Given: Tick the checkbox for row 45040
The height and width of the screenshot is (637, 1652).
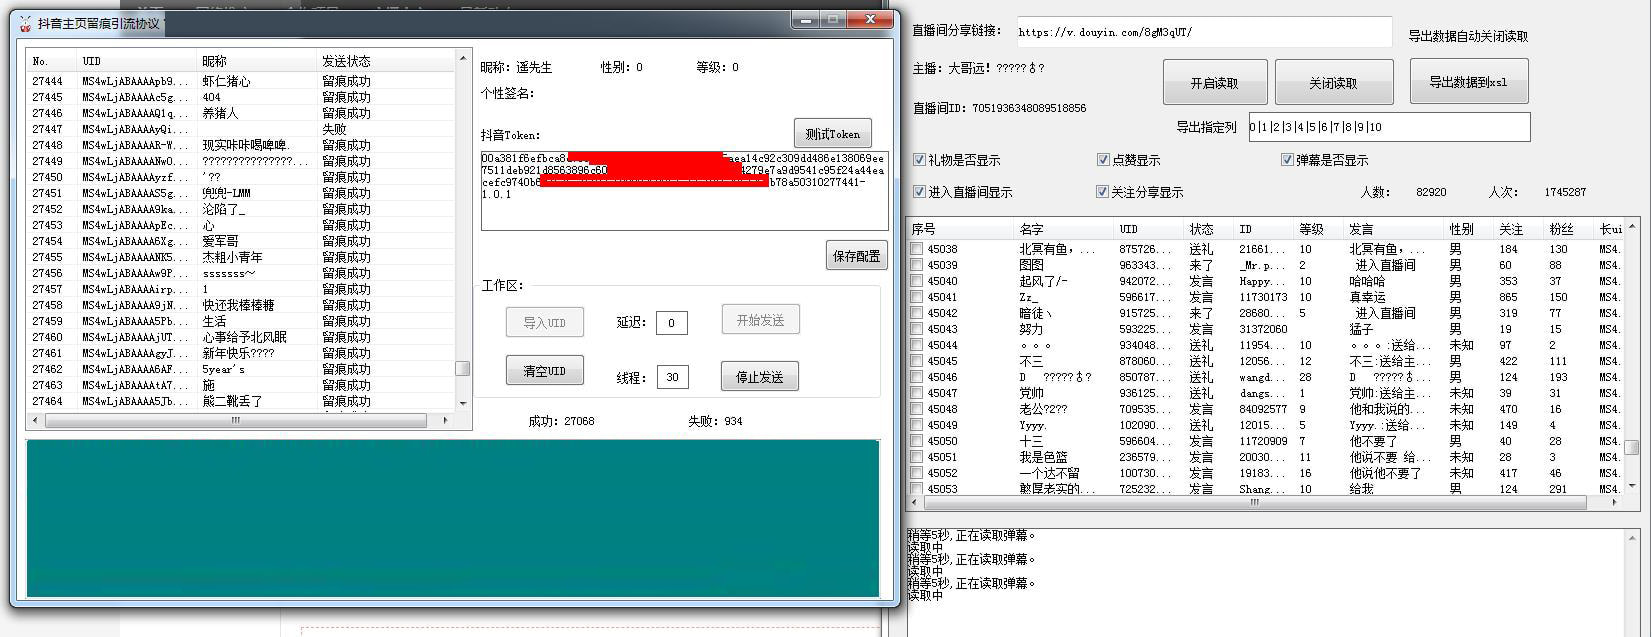Looking at the screenshot, I should click(917, 281).
